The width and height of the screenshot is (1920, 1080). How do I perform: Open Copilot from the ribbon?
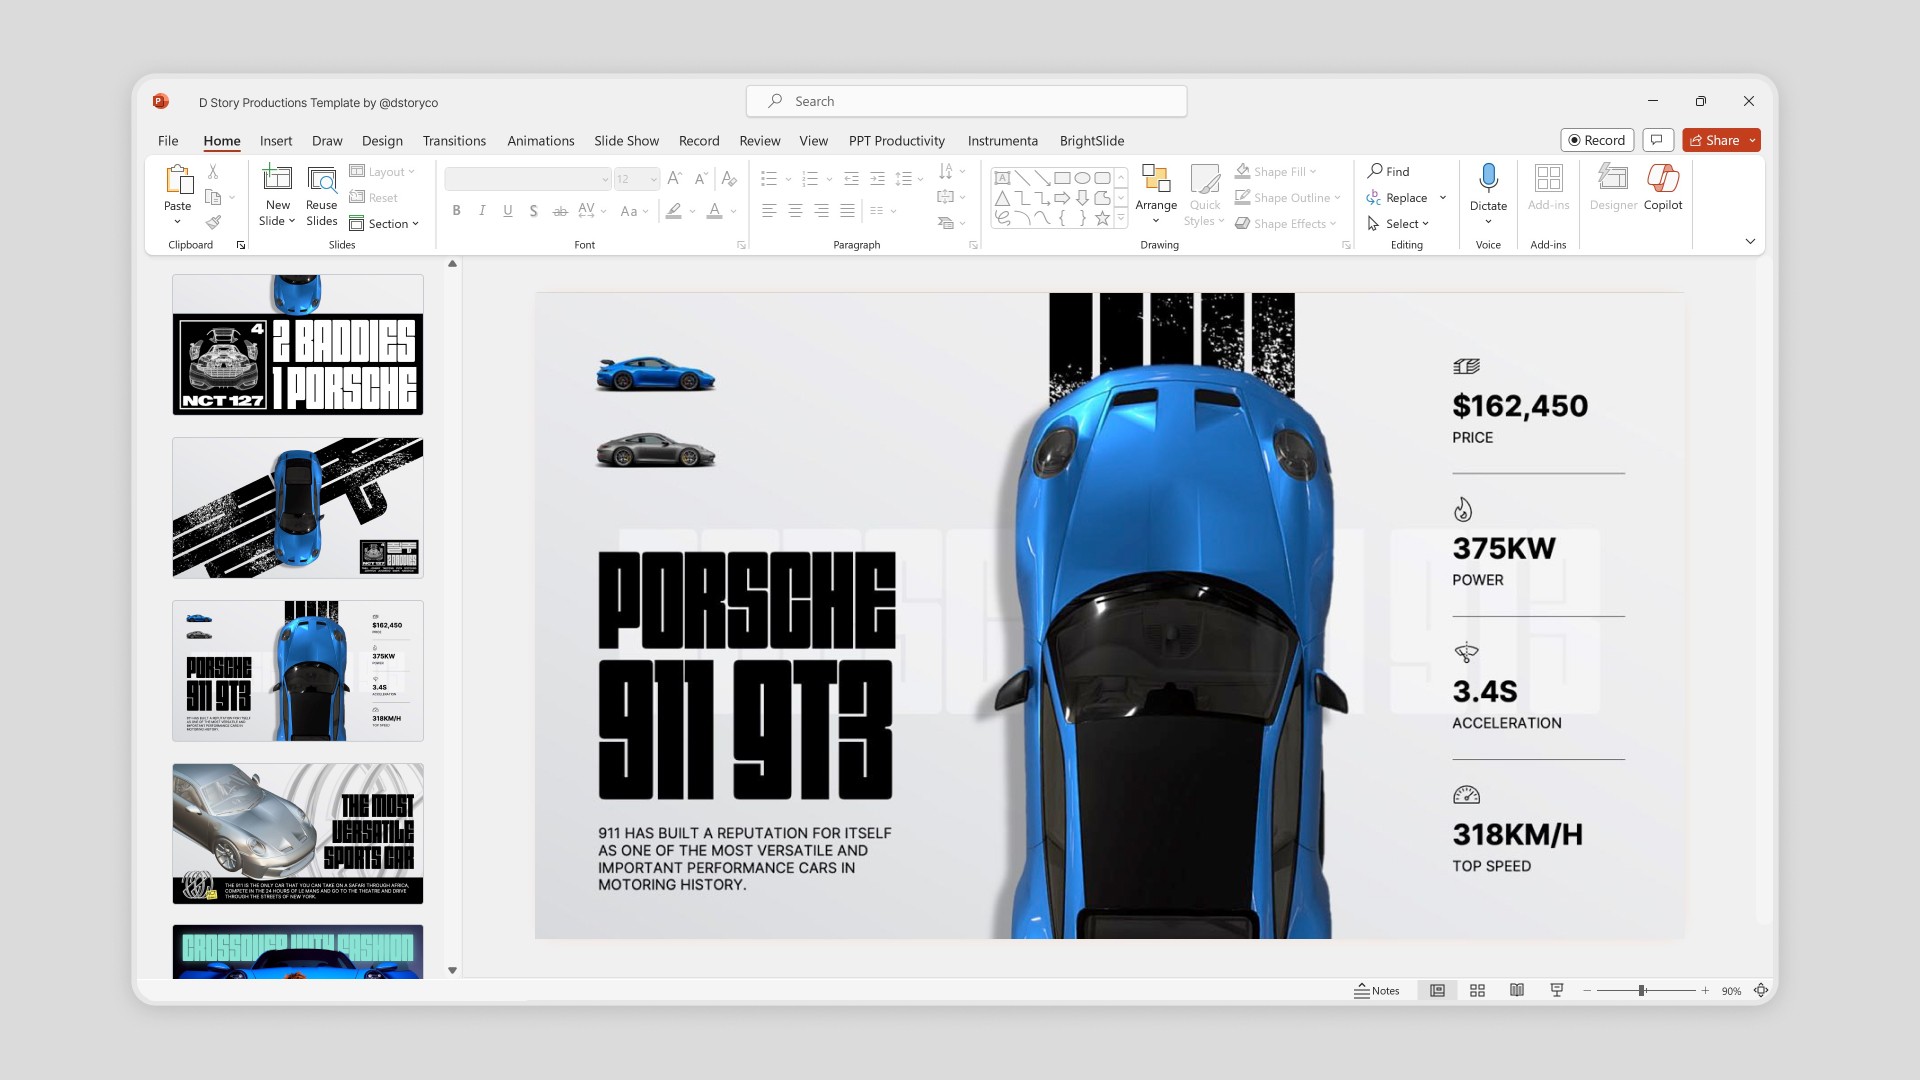1662,180
